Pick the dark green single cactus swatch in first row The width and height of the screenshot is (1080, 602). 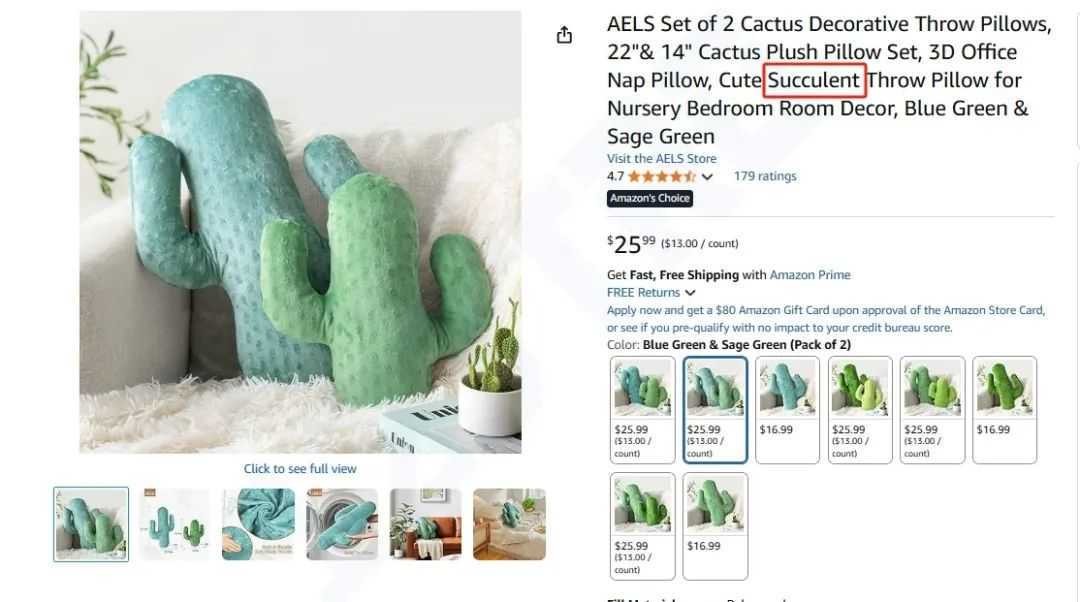click(x=1004, y=410)
